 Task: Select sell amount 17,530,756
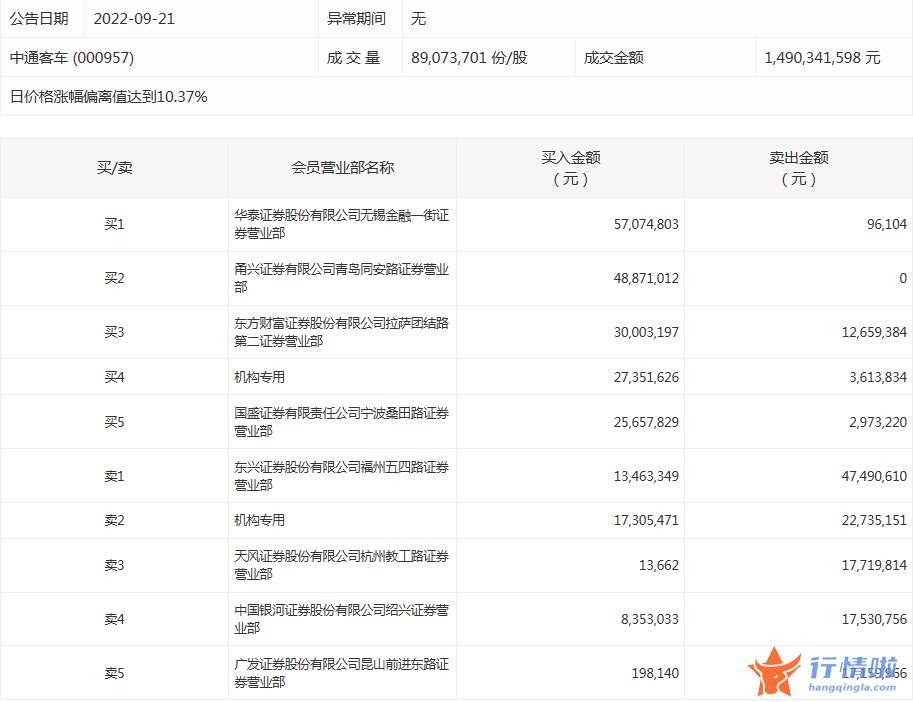875,619
